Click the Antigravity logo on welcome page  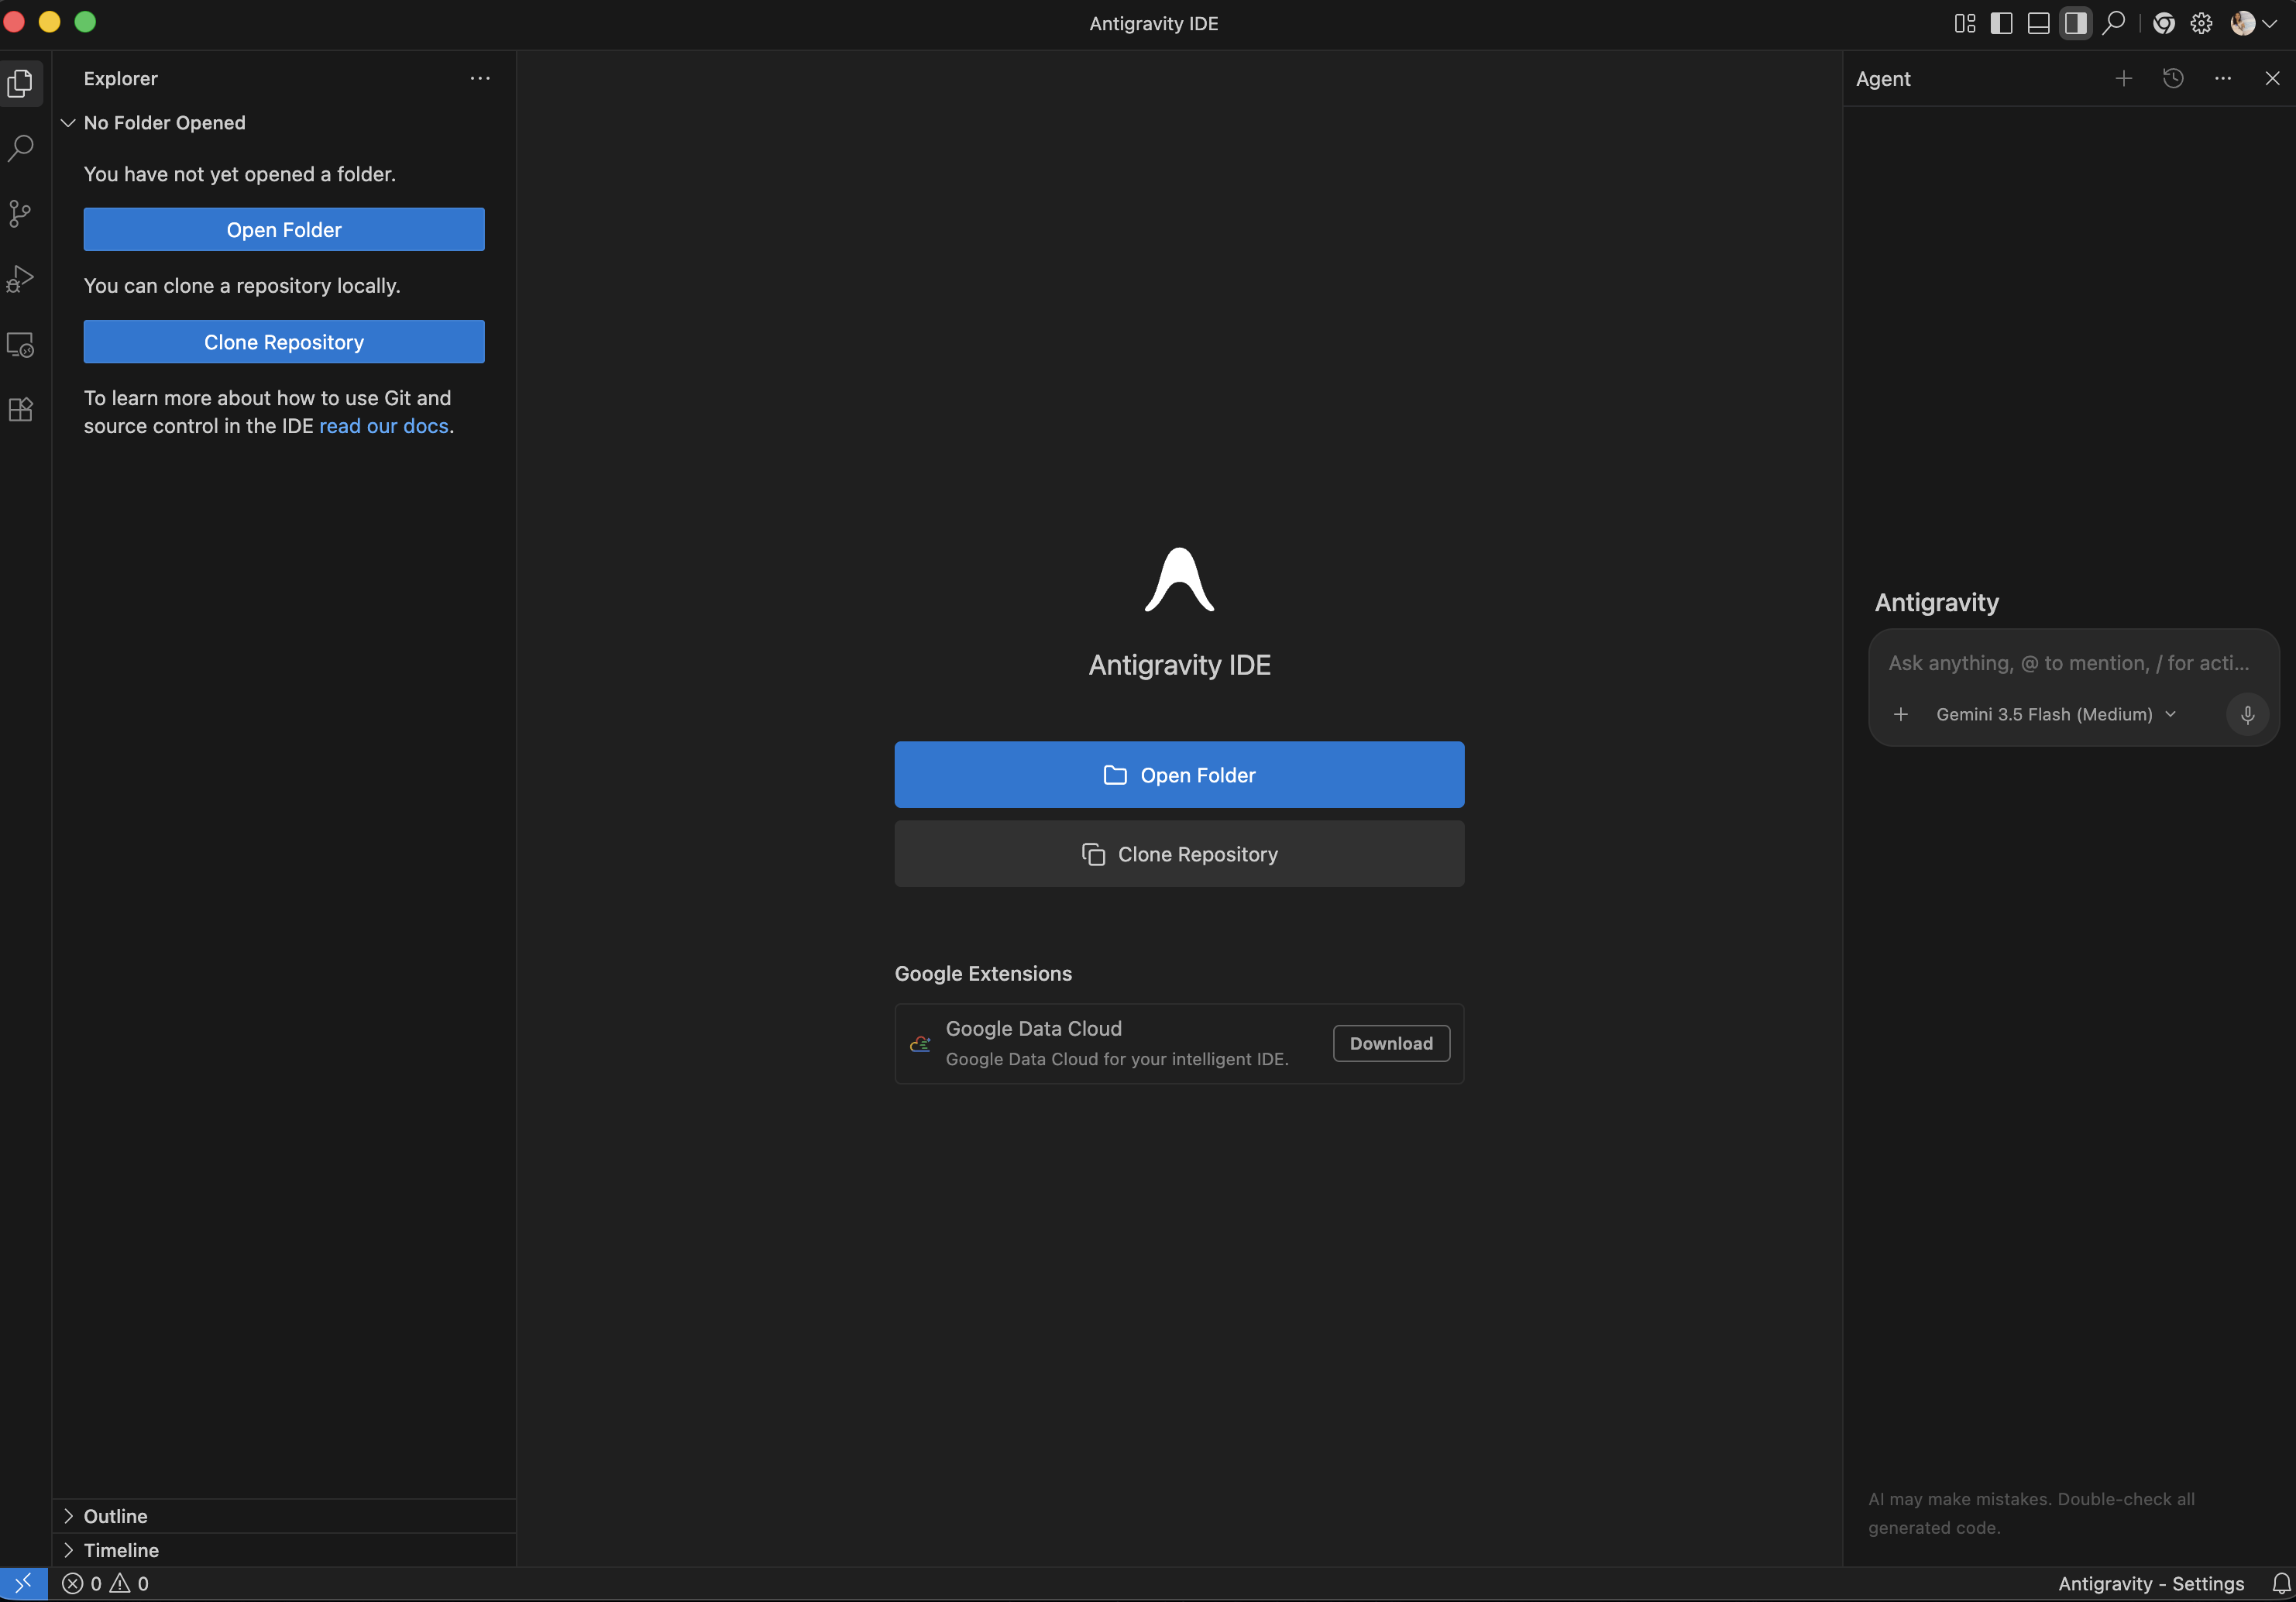coord(1179,579)
